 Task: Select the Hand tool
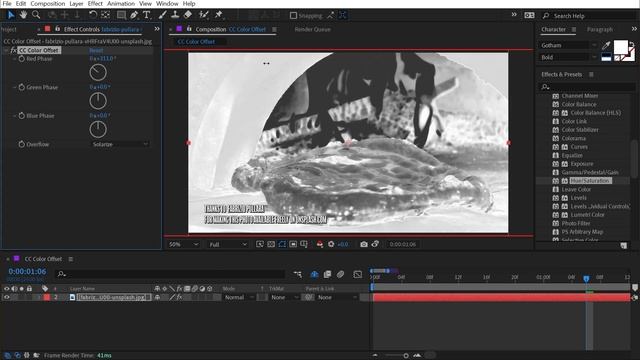(23, 15)
